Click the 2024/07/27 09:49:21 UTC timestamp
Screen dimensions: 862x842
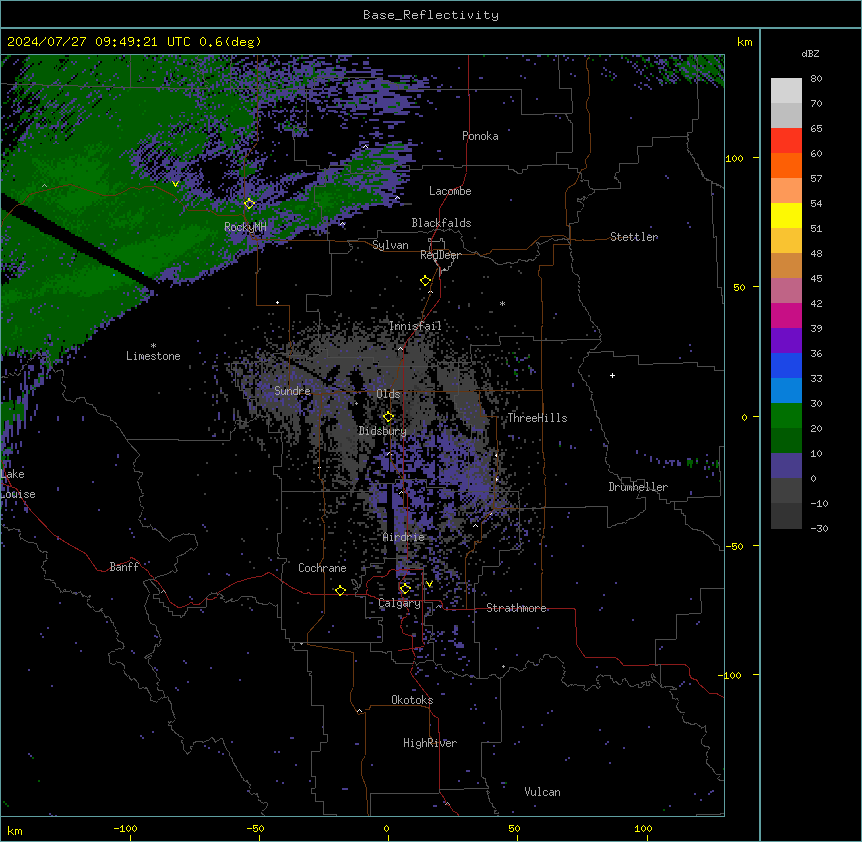pos(98,42)
